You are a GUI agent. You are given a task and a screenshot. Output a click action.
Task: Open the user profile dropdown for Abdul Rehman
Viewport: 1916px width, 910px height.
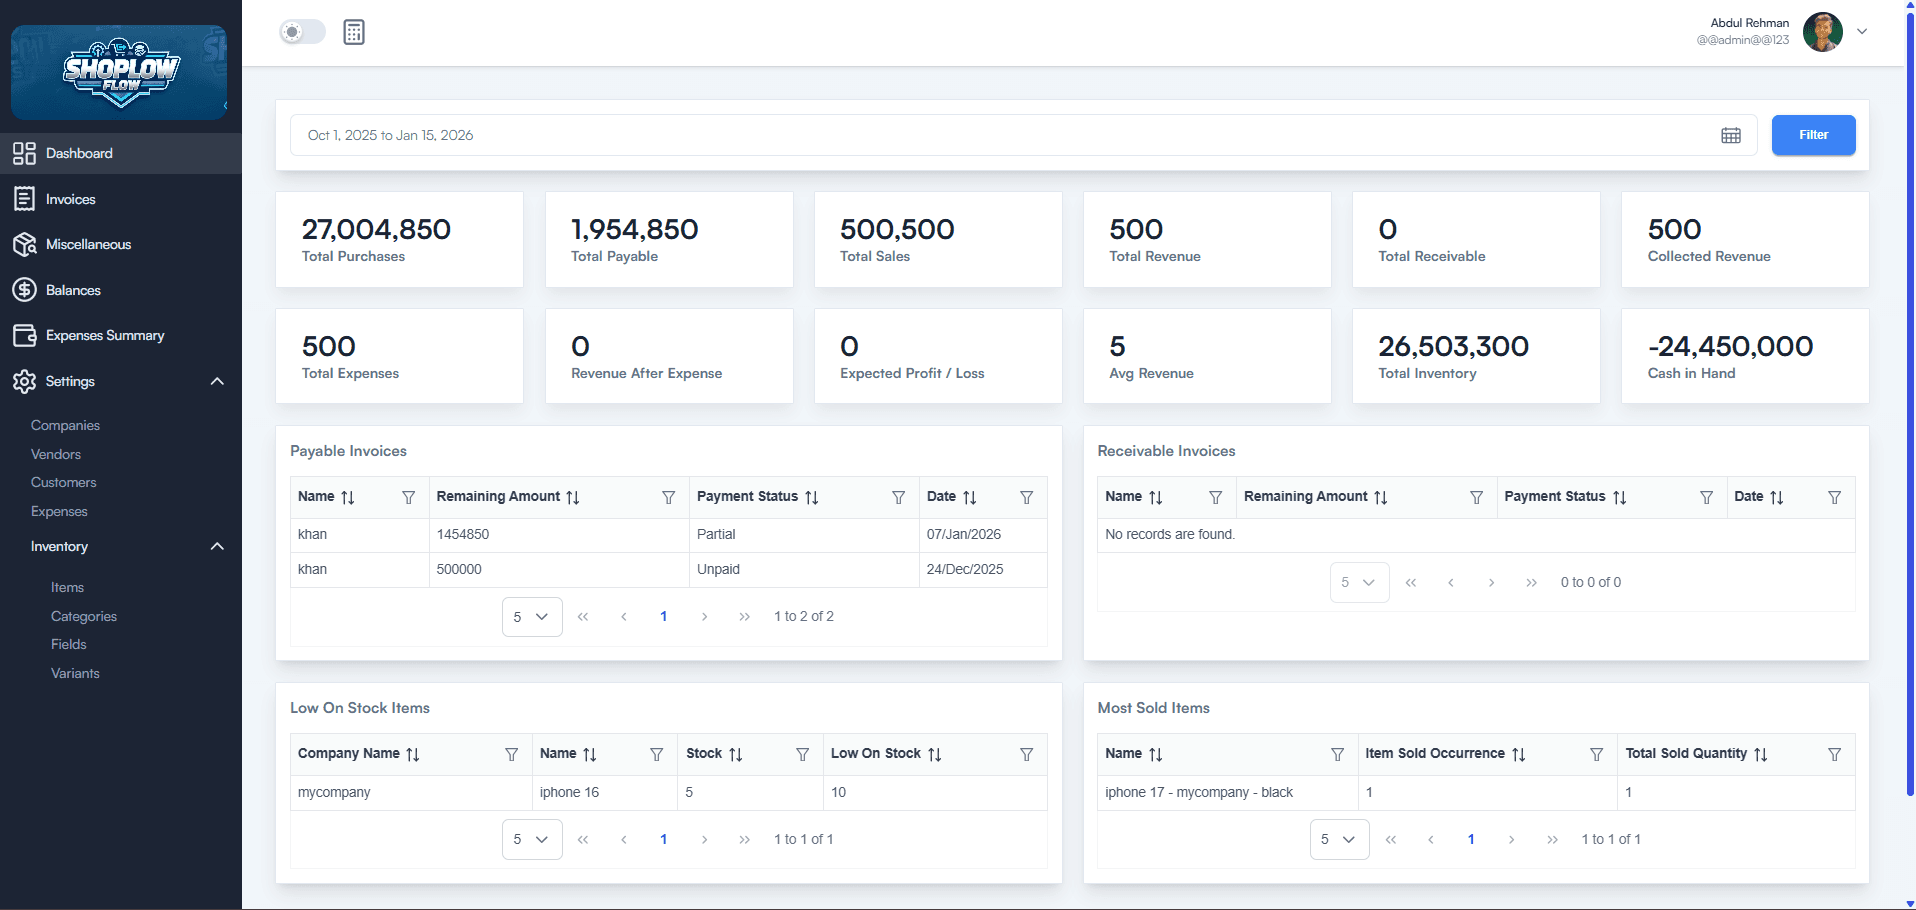pyautogui.click(x=1862, y=31)
